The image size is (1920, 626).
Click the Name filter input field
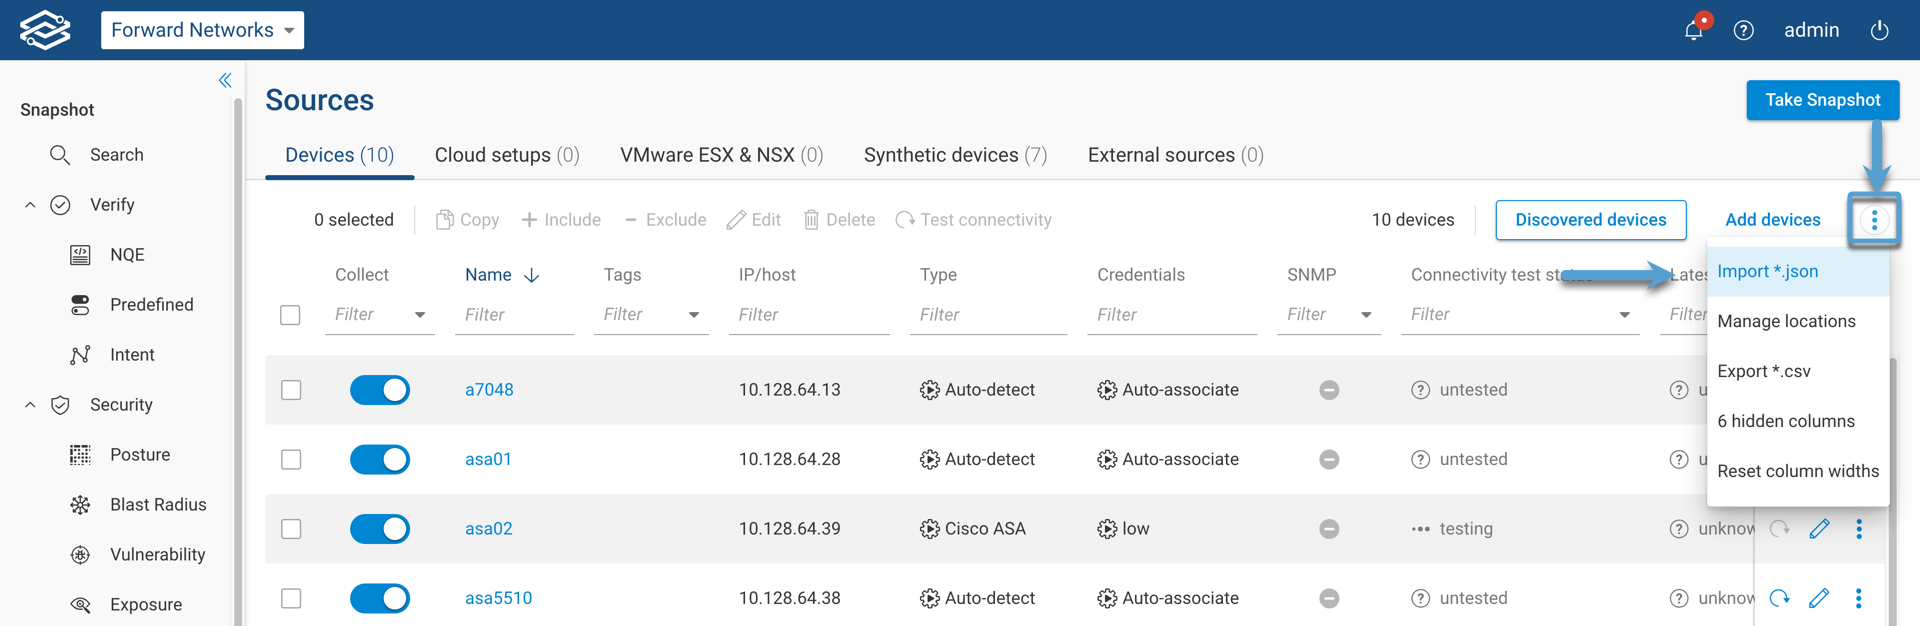point(514,315)
